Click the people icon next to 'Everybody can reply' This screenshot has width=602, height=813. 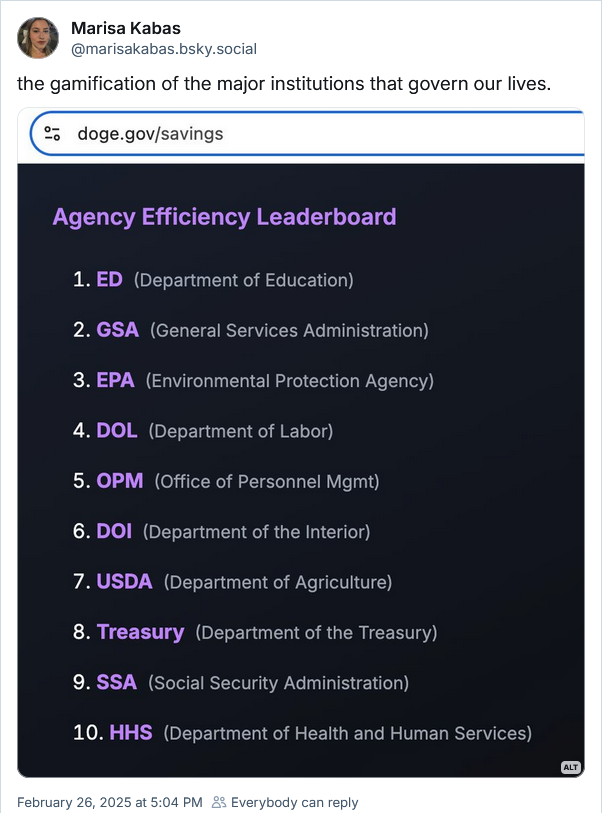(x=218, y=801)
